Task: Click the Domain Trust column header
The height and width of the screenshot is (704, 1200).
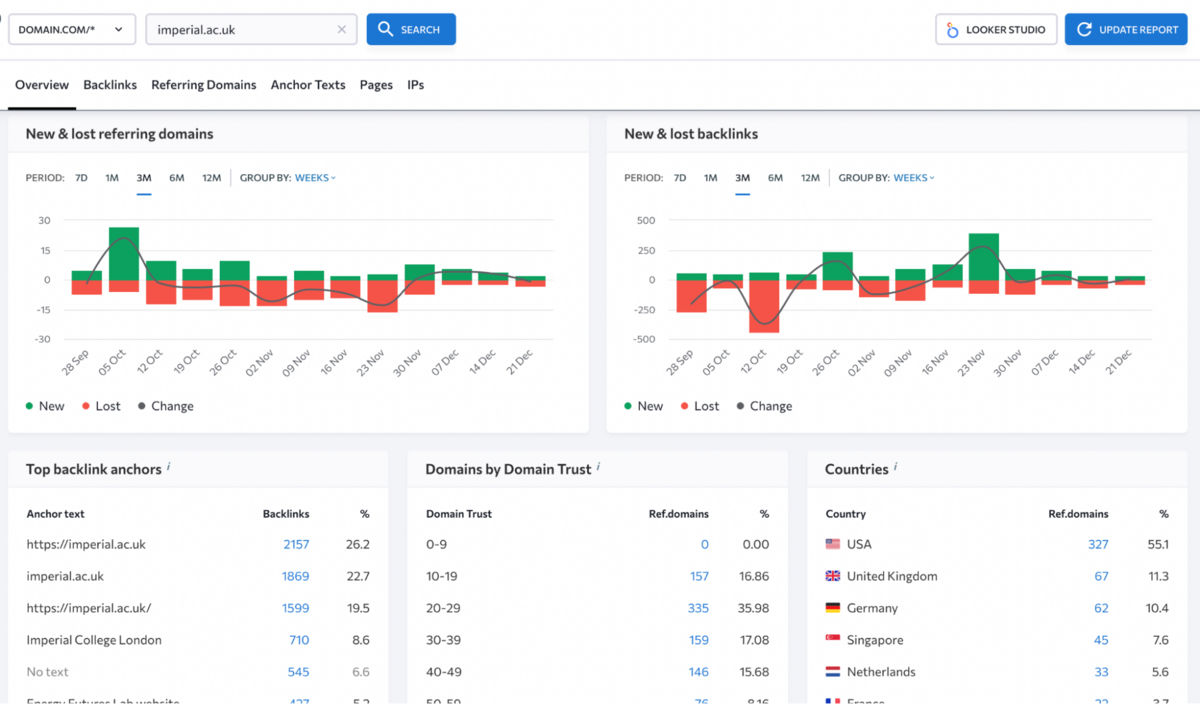Action: pos(459,514)
